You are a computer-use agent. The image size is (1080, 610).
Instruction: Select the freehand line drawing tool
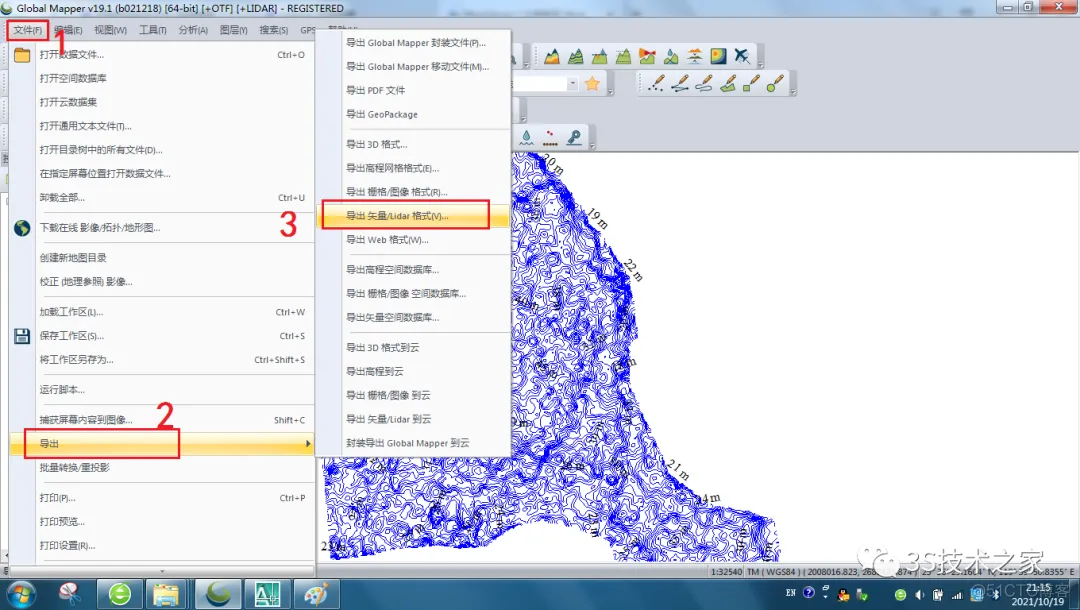pos(704,83)
